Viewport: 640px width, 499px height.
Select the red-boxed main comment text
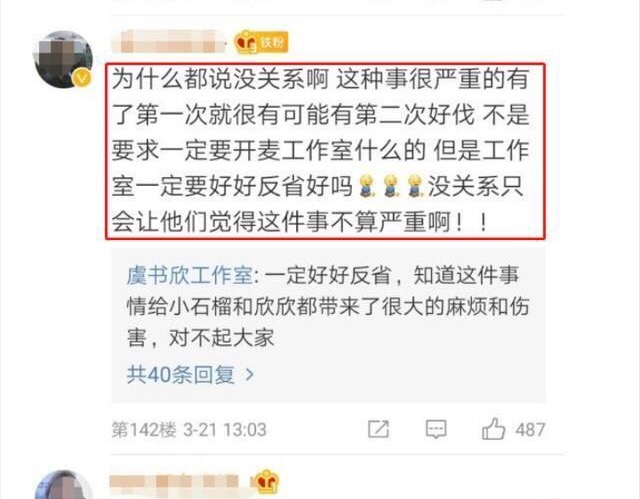tap(325, 151)
